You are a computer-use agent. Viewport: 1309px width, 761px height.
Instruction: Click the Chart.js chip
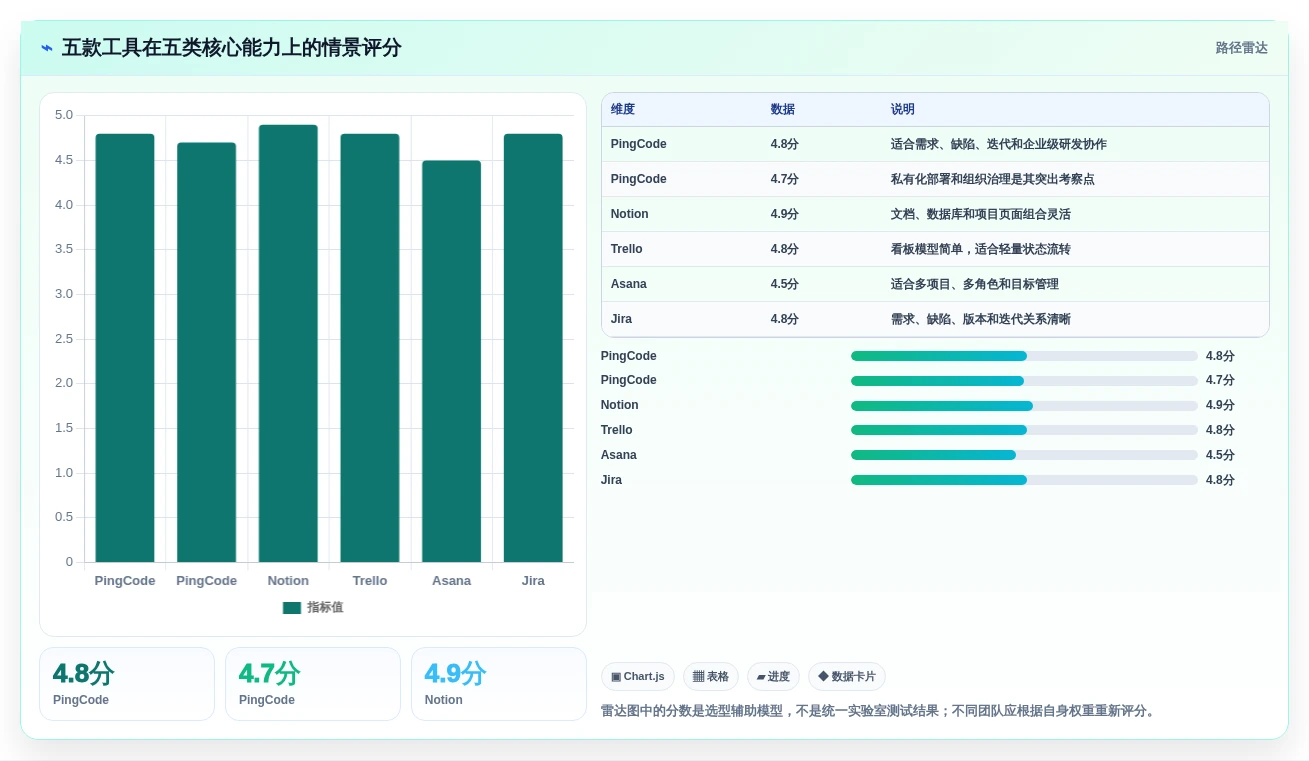tap(638, 677)
